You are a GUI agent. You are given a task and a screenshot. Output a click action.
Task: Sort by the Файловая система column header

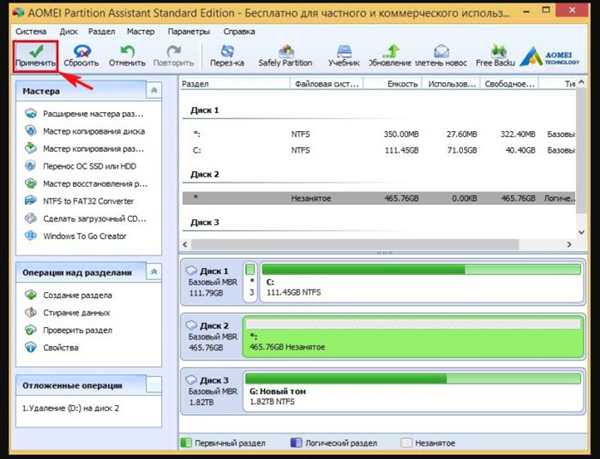pos(326,84)
